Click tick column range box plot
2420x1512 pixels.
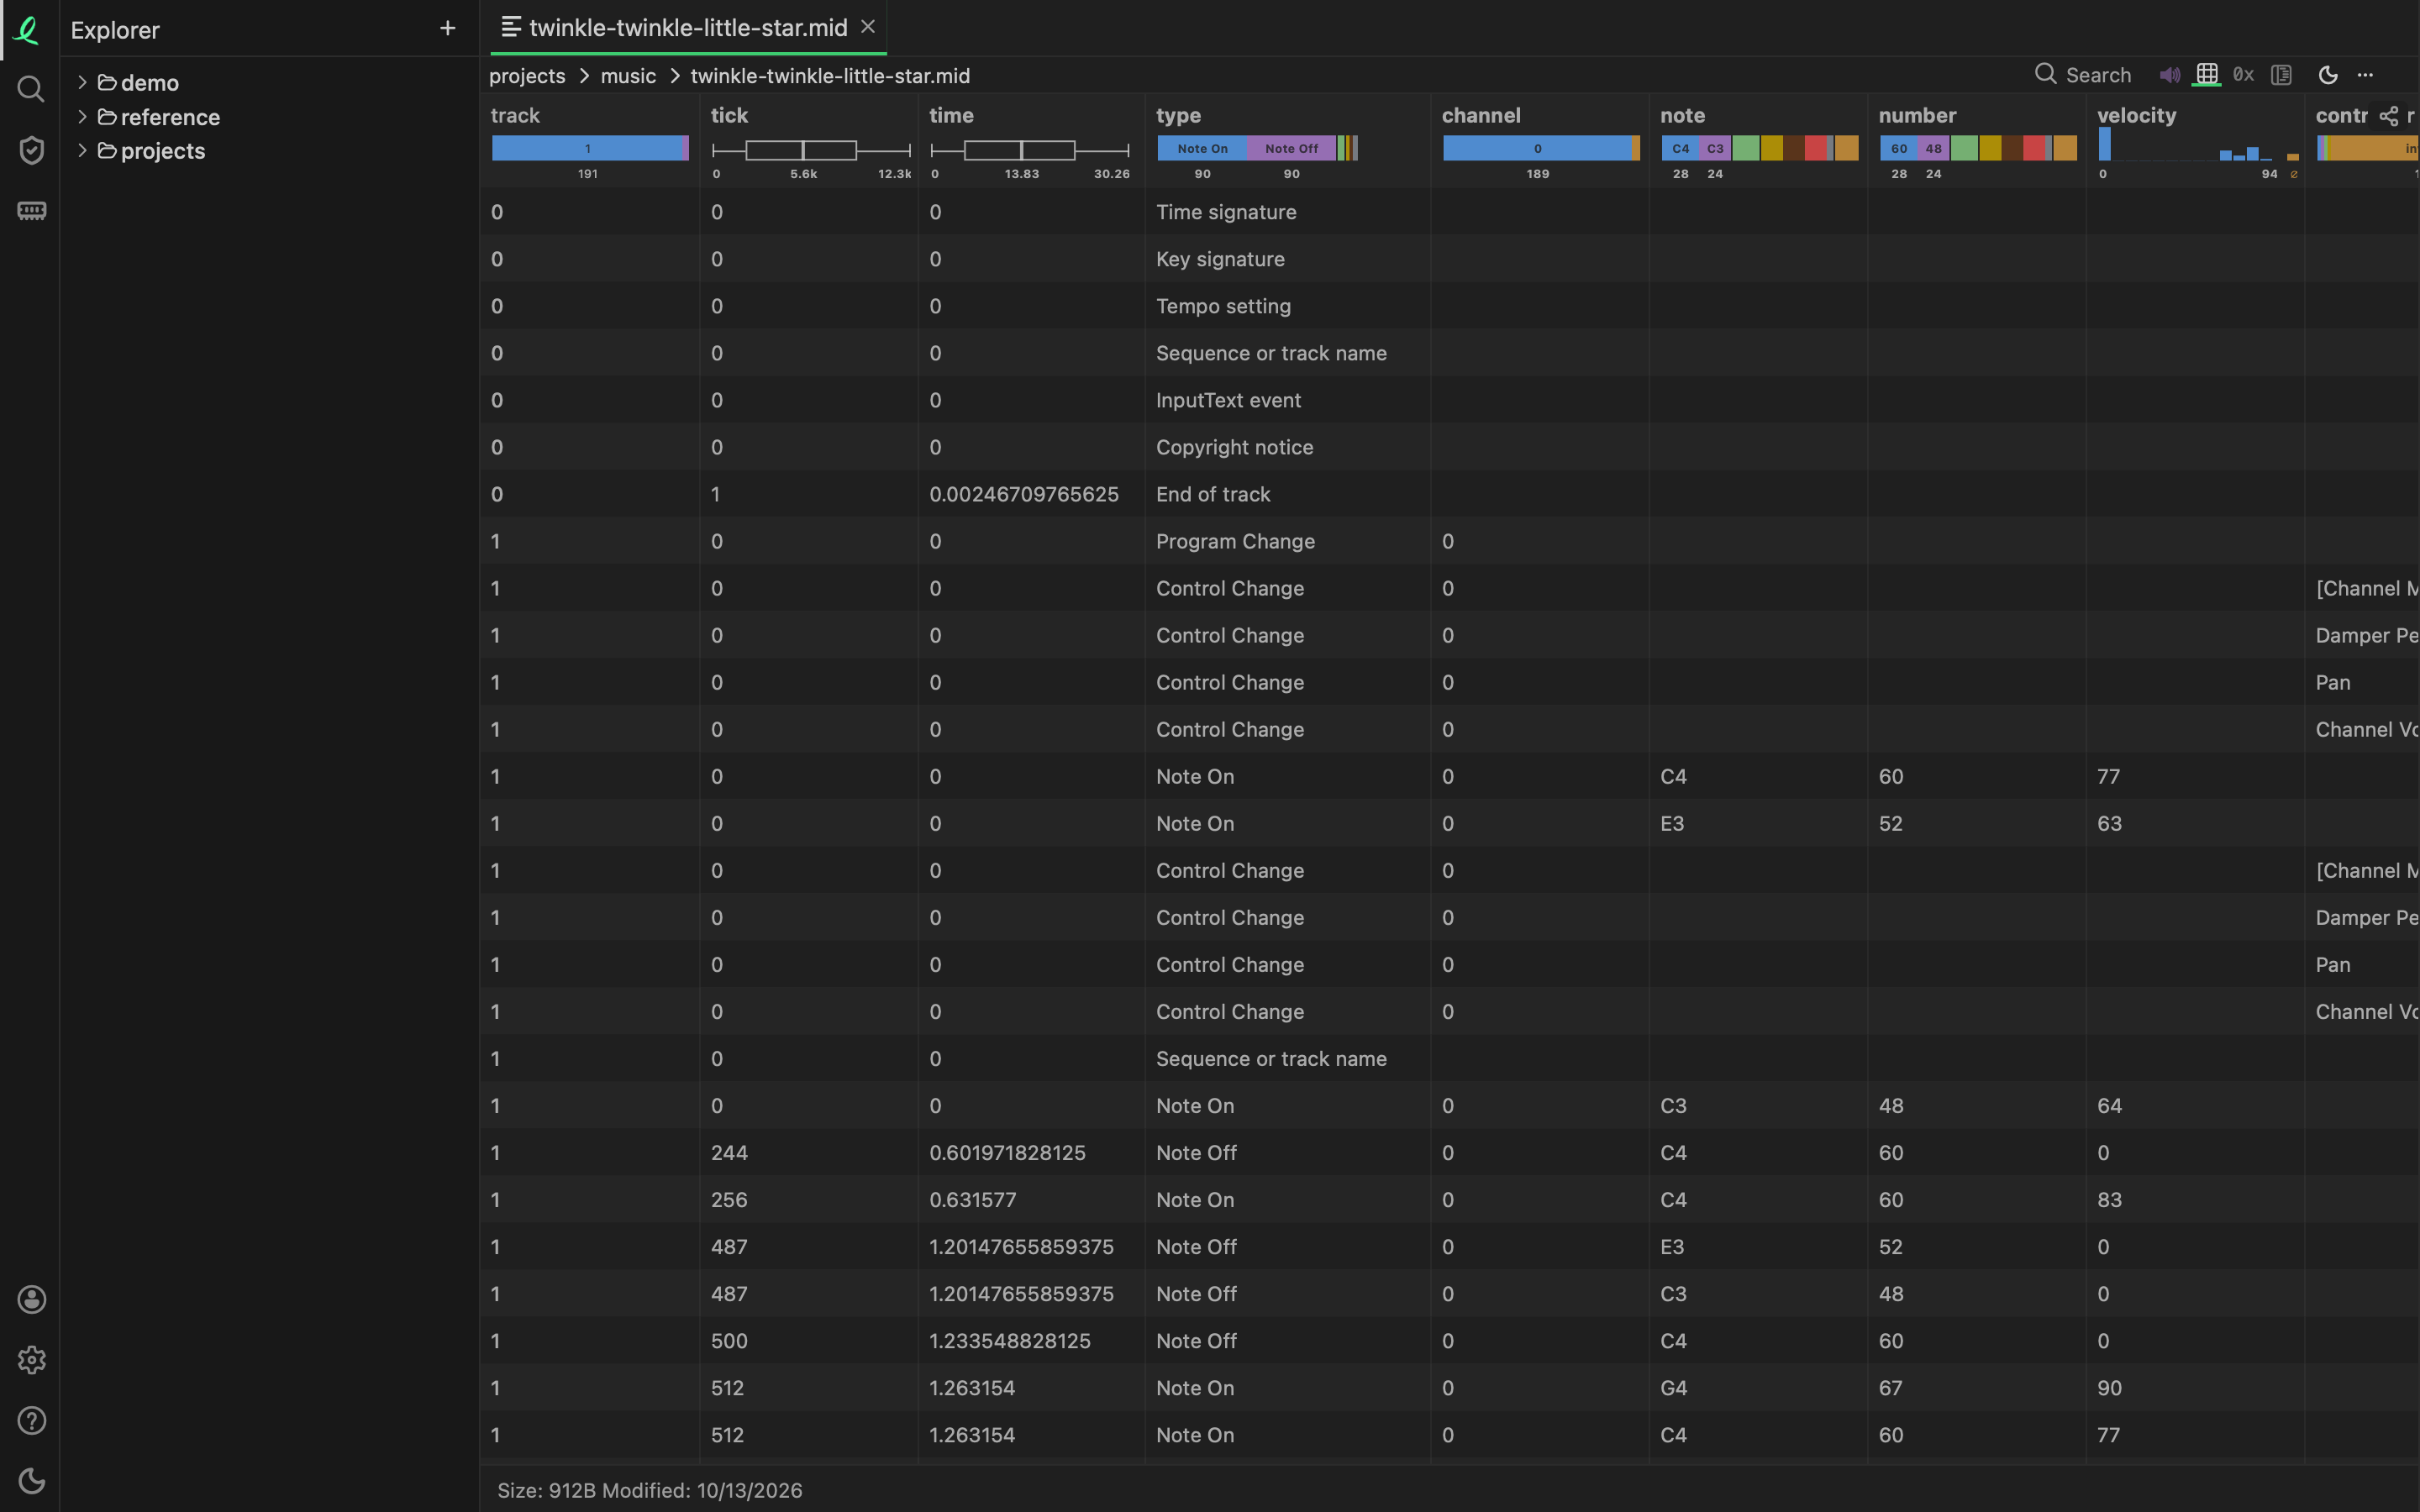coord(811,150)
